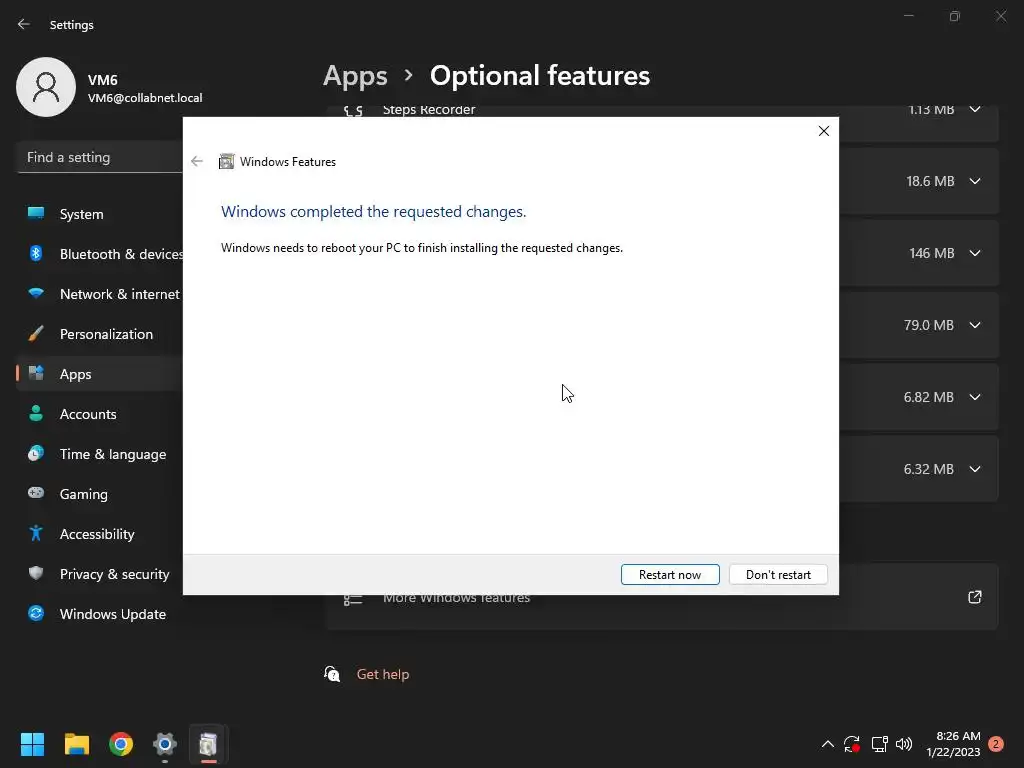Launch Google Chrome from taskbar
The width and height of the screenshot is (1024, 768).
[121, 744]
